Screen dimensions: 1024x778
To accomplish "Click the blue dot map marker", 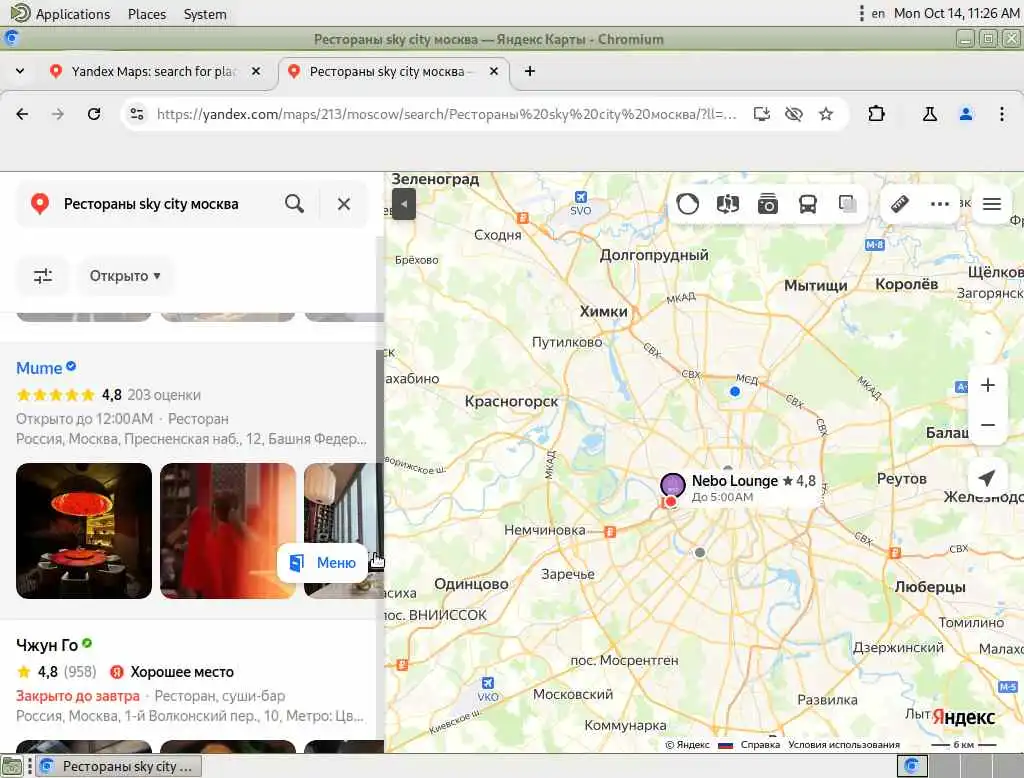I will pos(735,391).
